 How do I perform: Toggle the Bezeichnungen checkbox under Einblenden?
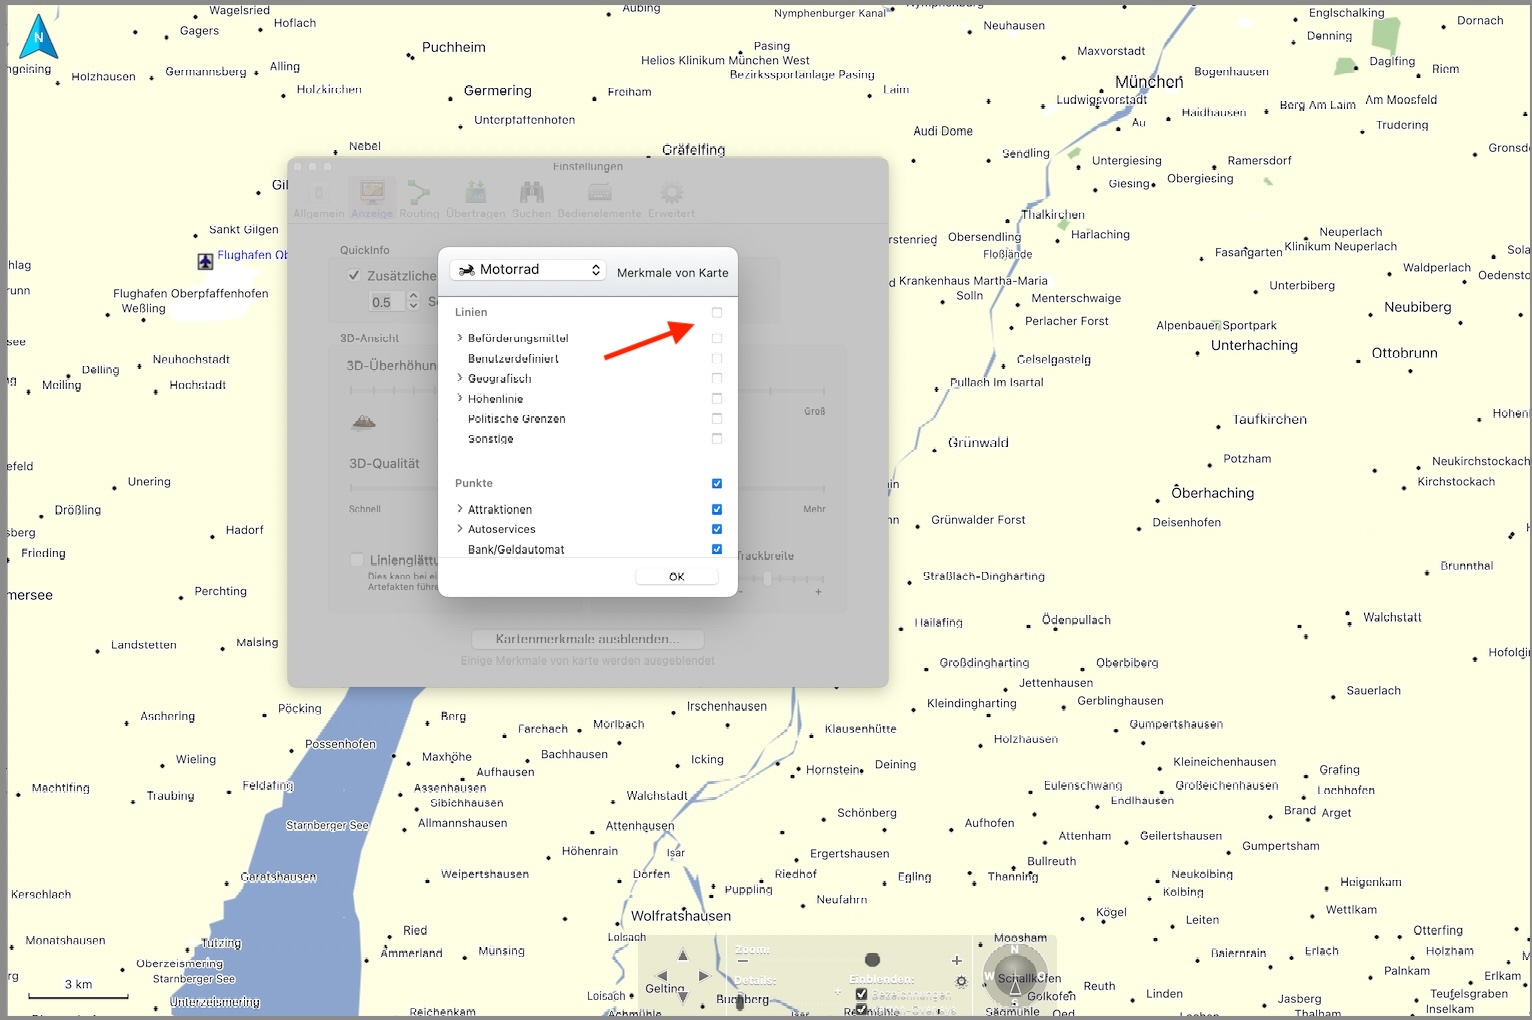861,995
